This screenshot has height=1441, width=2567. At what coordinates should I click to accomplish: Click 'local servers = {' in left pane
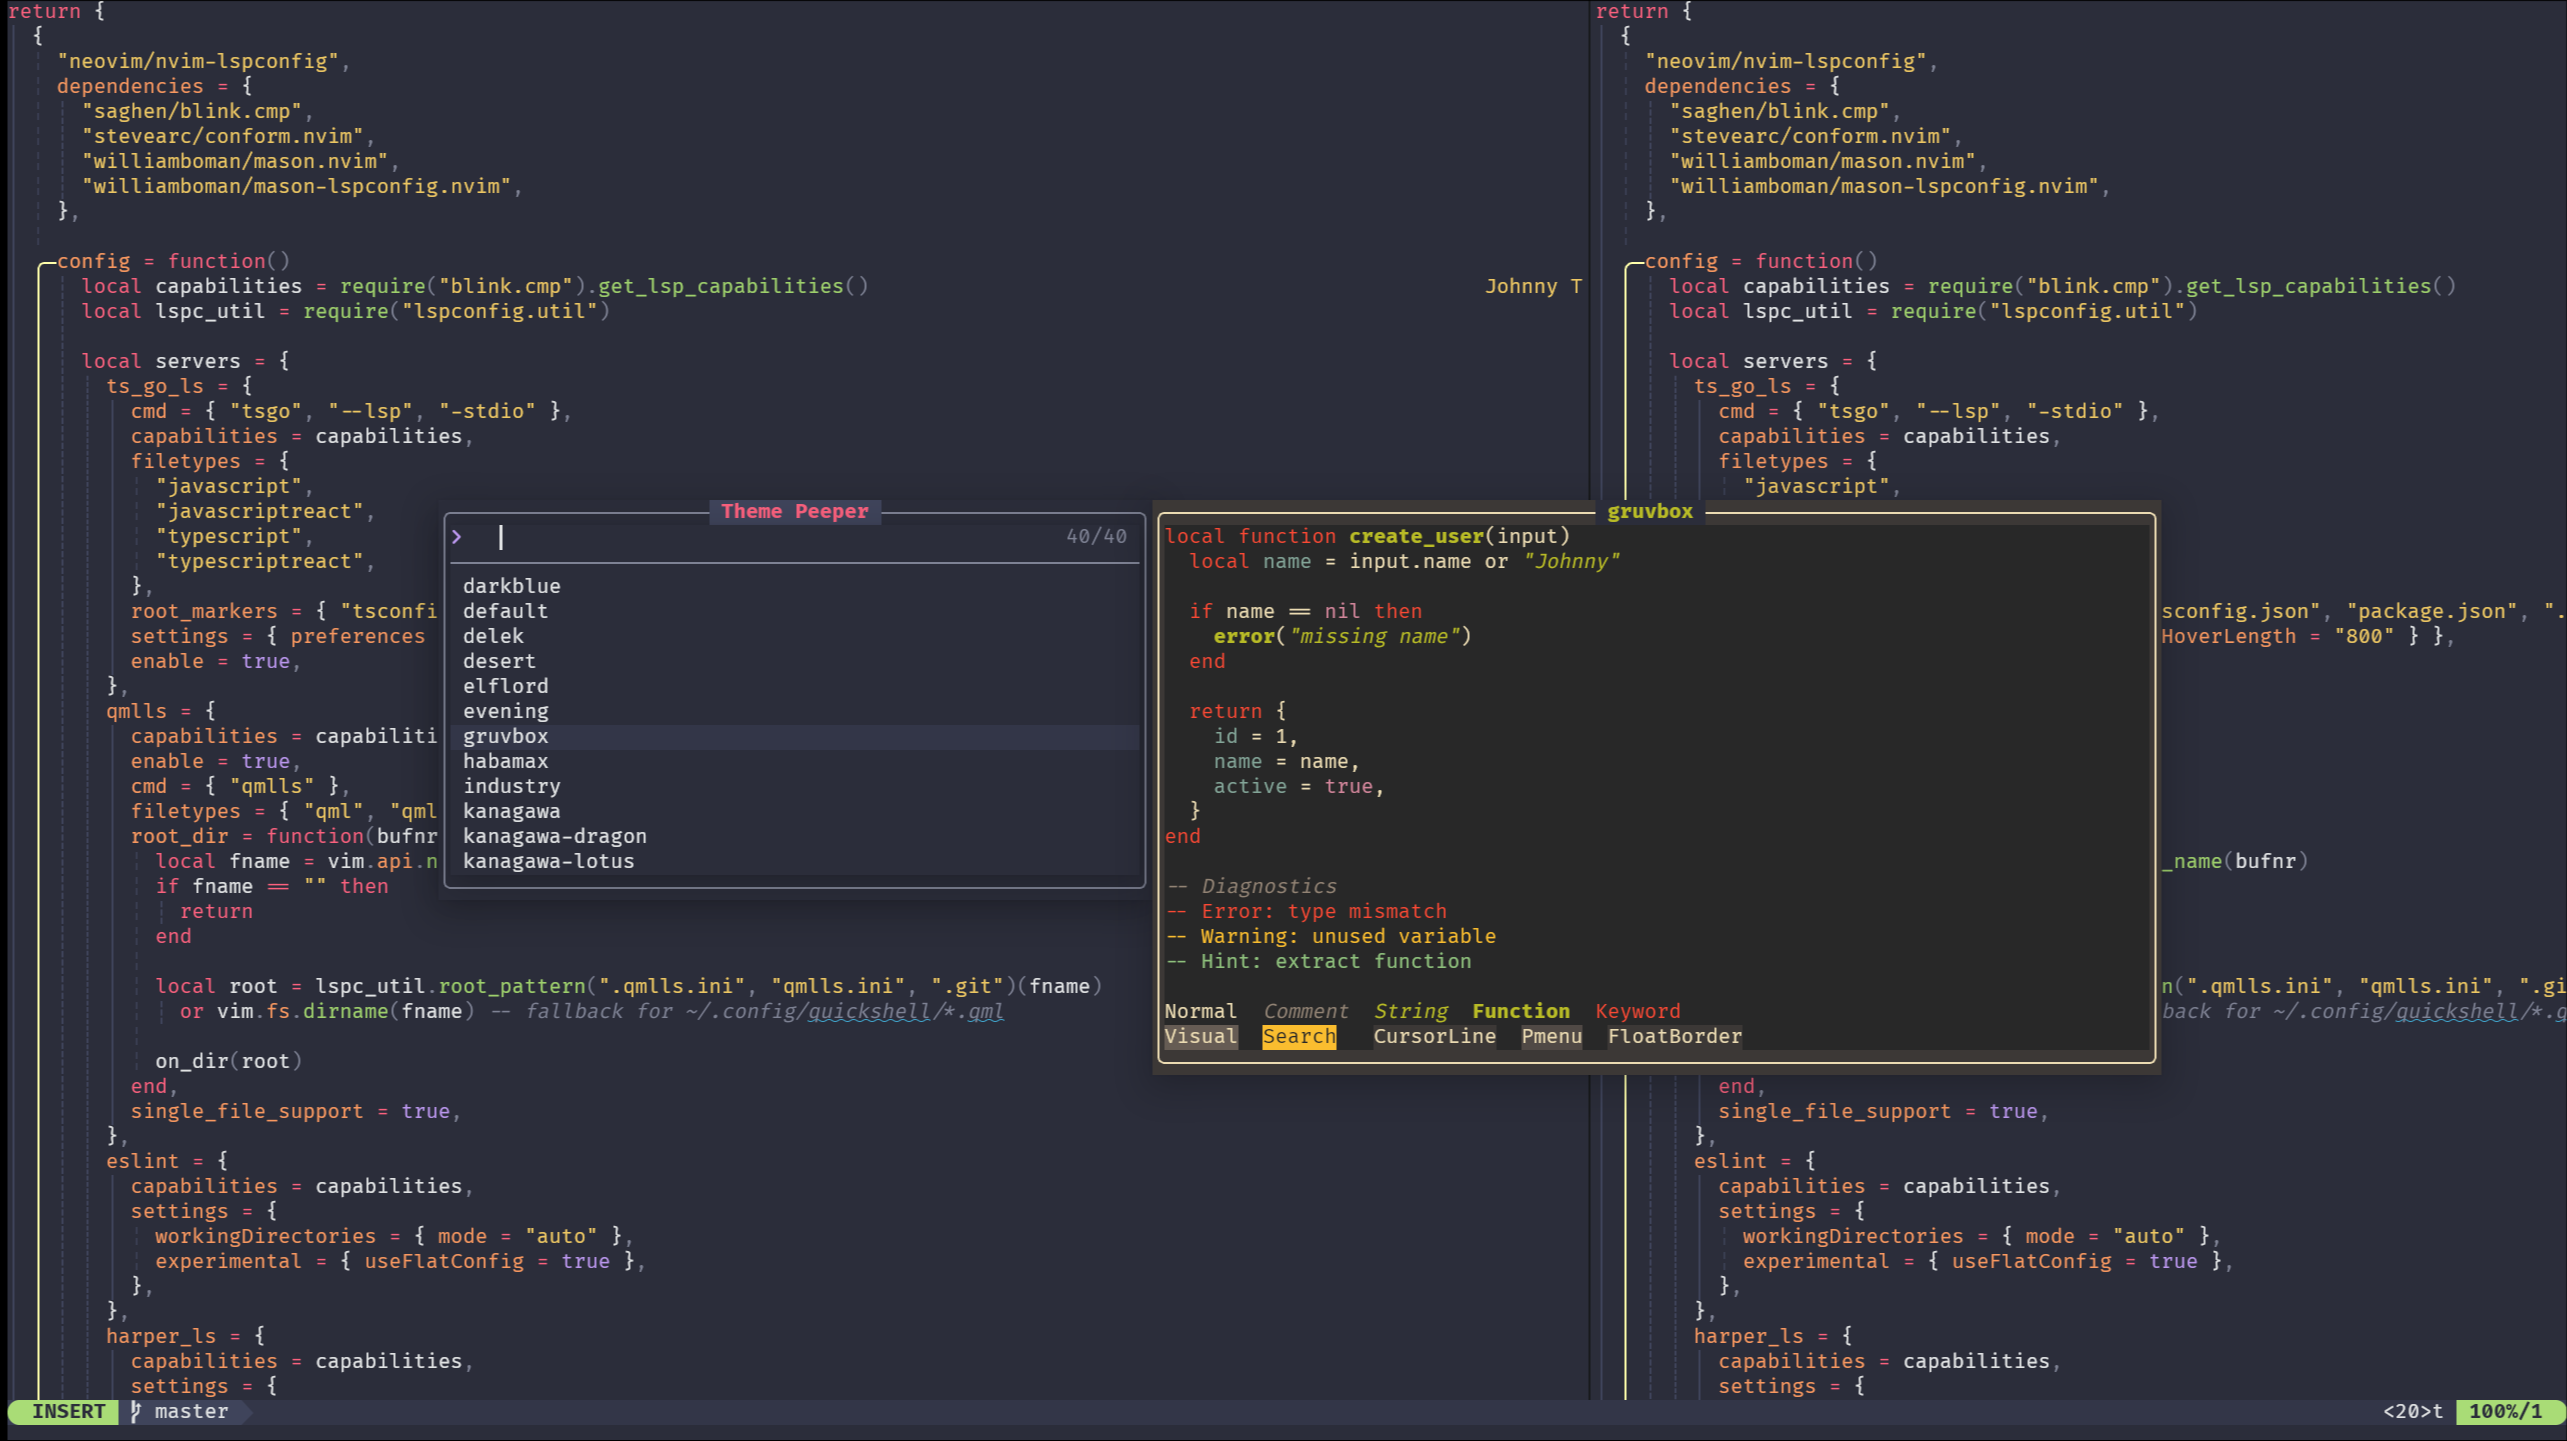coord(185,361)
